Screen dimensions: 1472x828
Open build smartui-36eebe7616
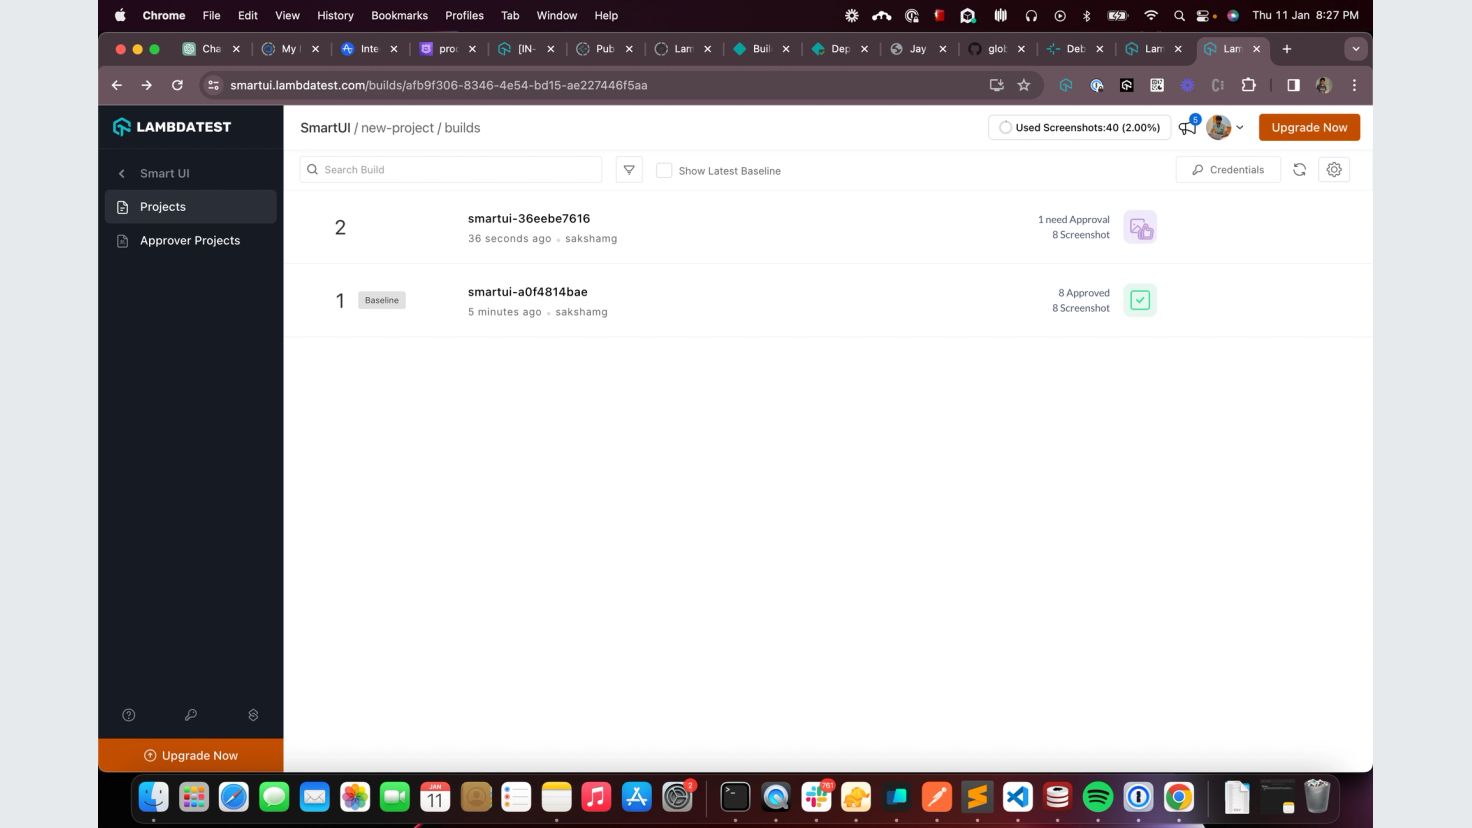coord(529,218)
